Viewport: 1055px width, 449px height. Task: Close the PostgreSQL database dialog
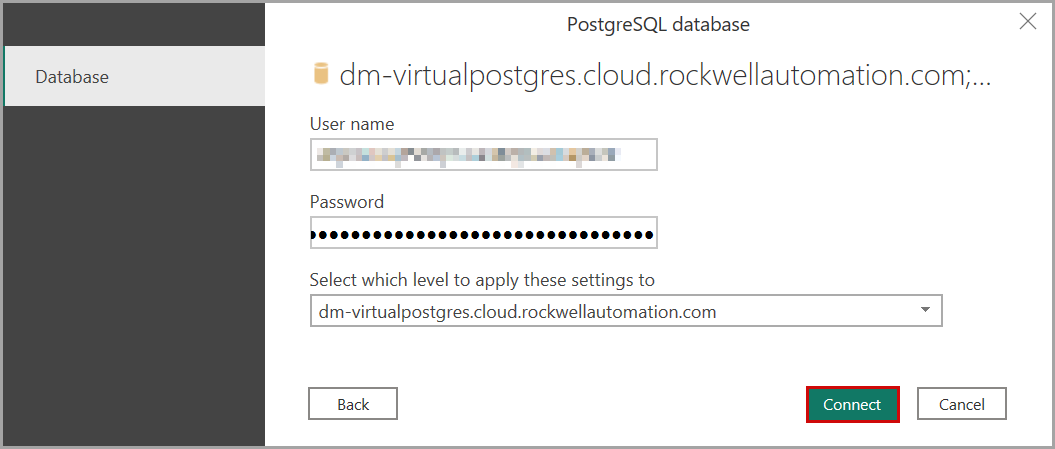[x=1027, y=21]
